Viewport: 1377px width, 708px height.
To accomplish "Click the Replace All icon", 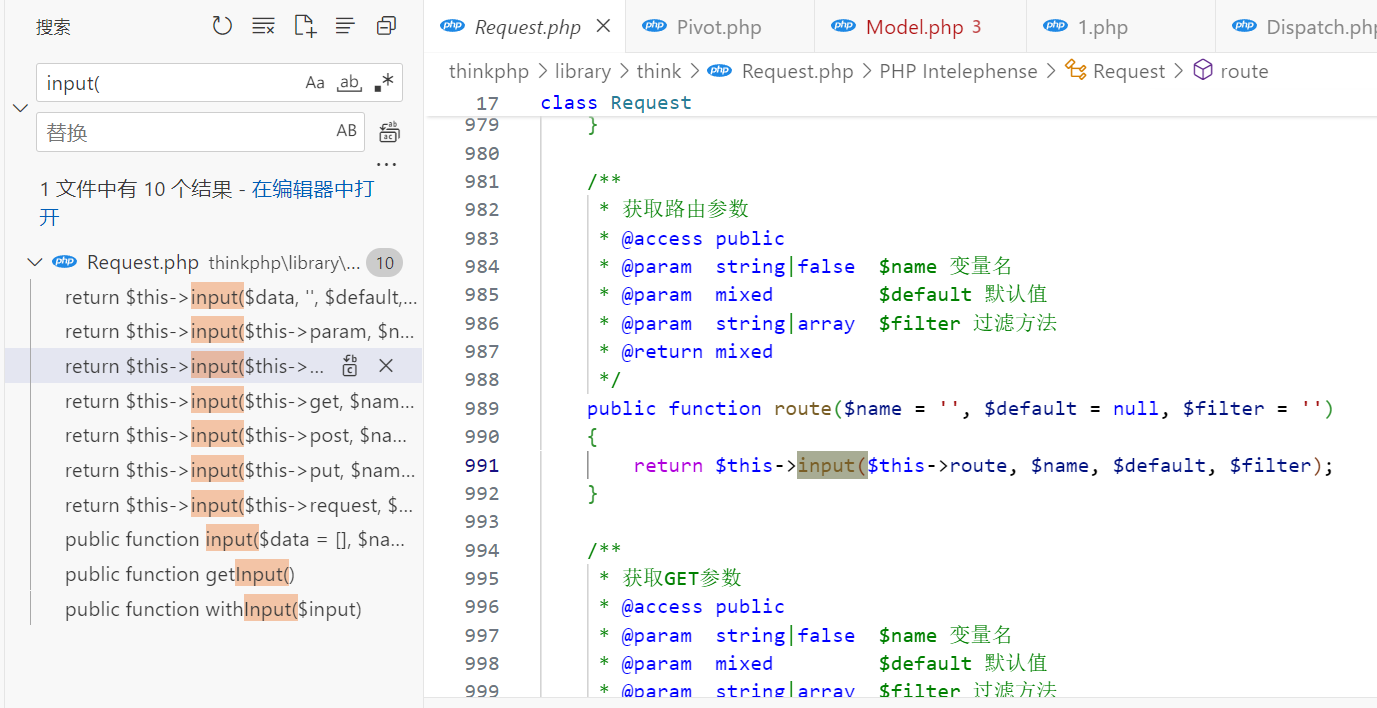I will point(389,132).
